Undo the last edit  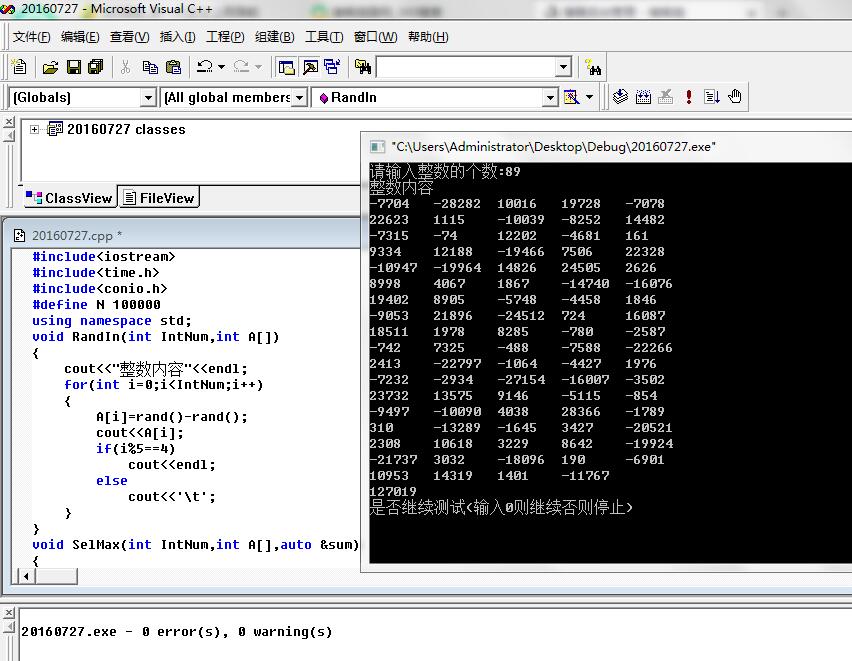(x=205, y=67)
